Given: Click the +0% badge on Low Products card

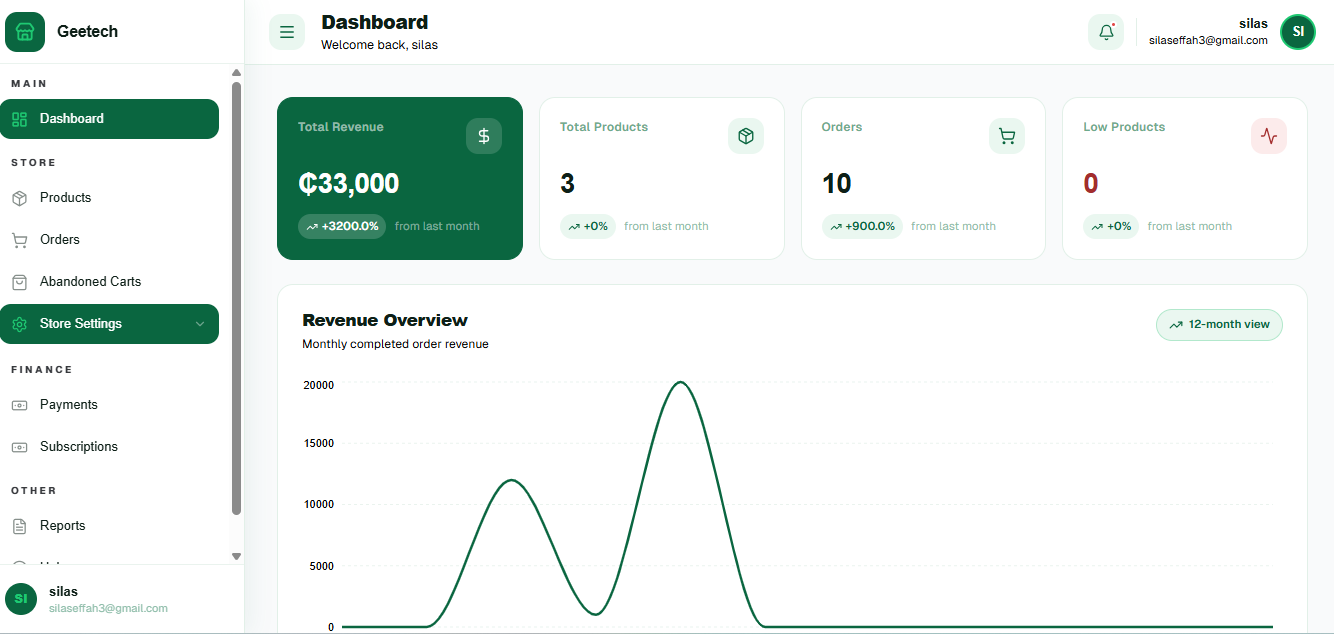Looking at the screenshot, I should coord(1111,227).
